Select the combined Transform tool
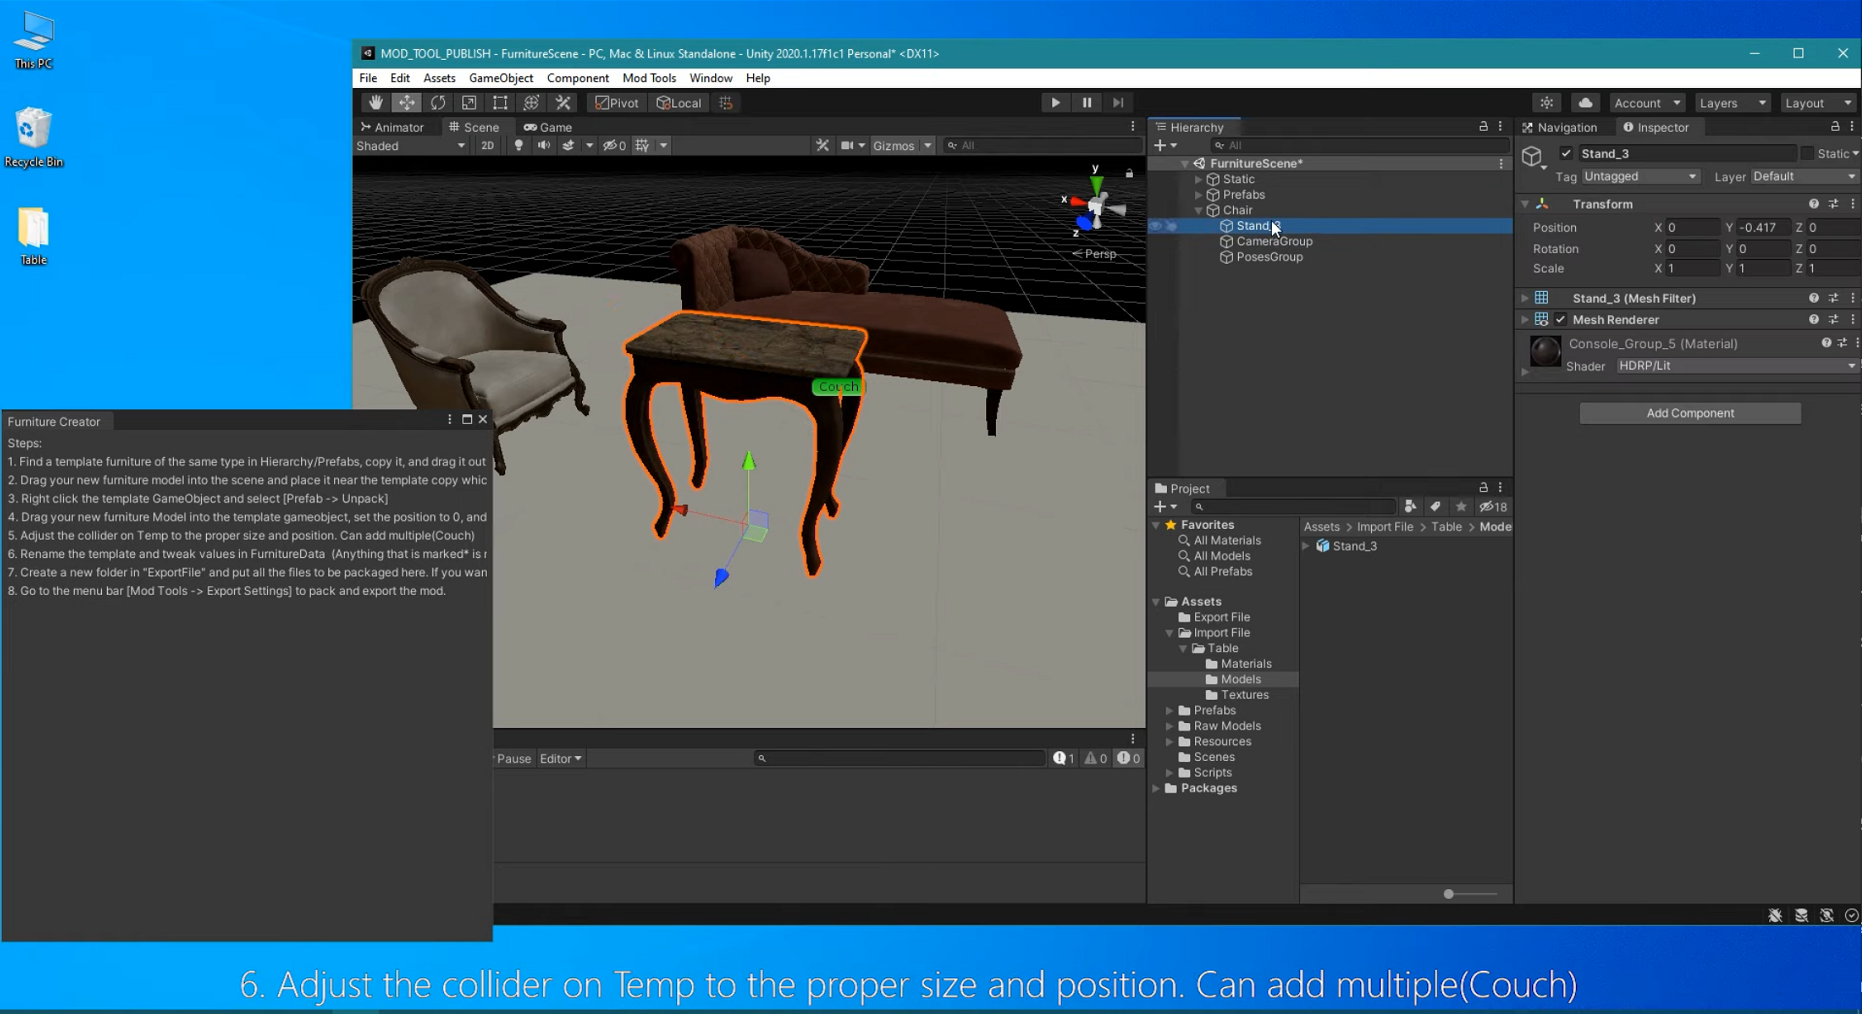The image size is (1862, 1014). [531, 103]
